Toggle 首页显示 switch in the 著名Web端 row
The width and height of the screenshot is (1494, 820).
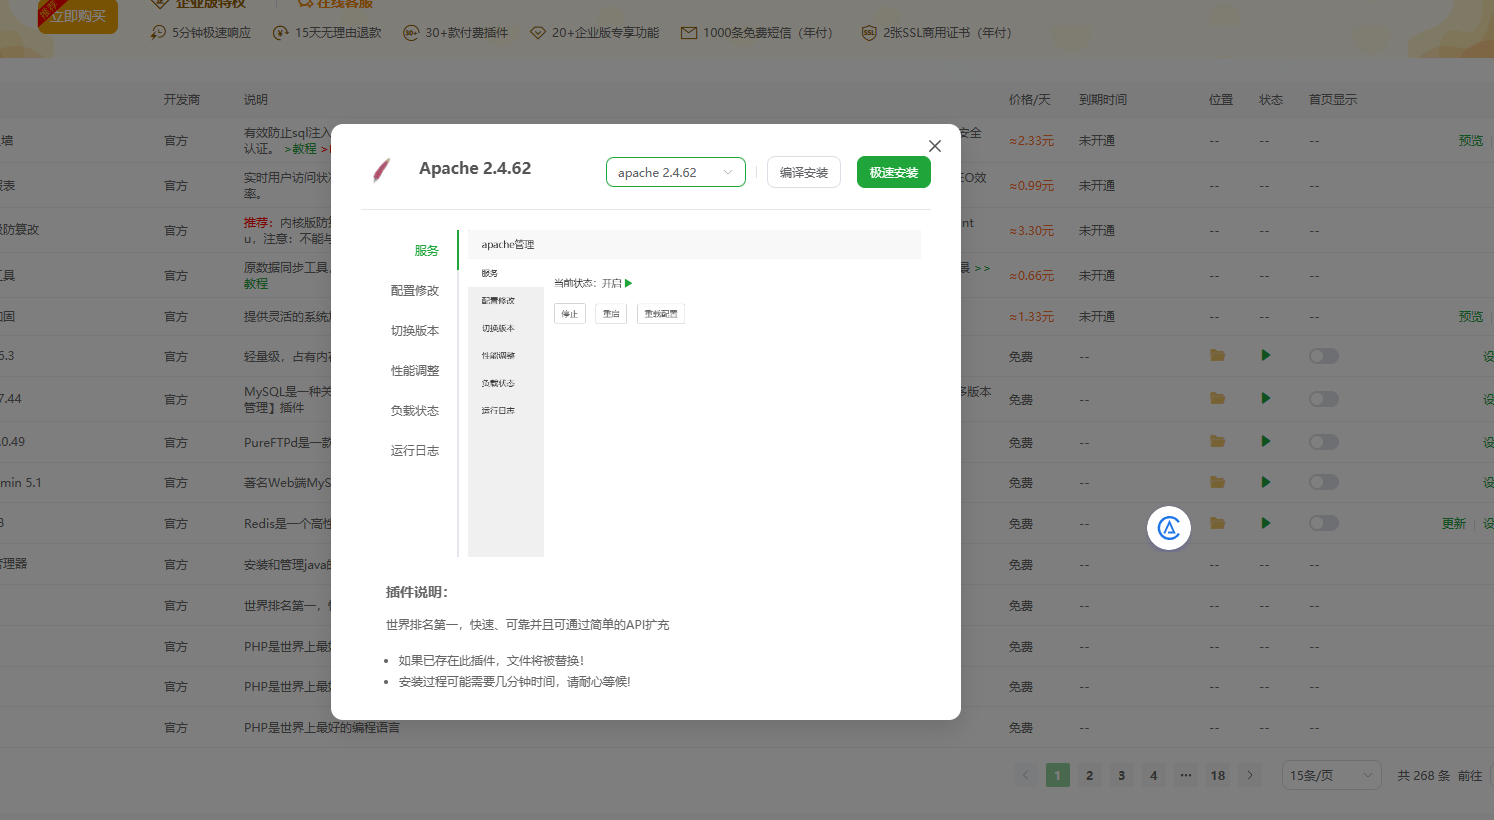pos(1324,482)
